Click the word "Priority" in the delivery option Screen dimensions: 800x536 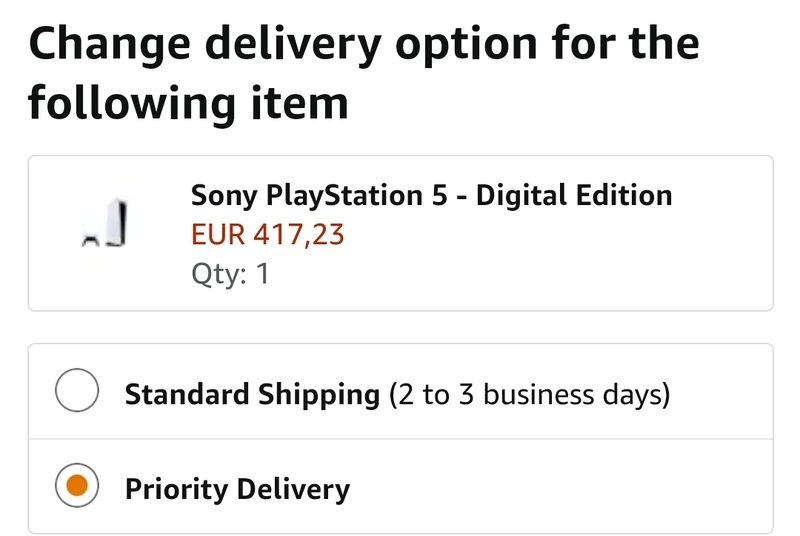(x=176, y=490)
